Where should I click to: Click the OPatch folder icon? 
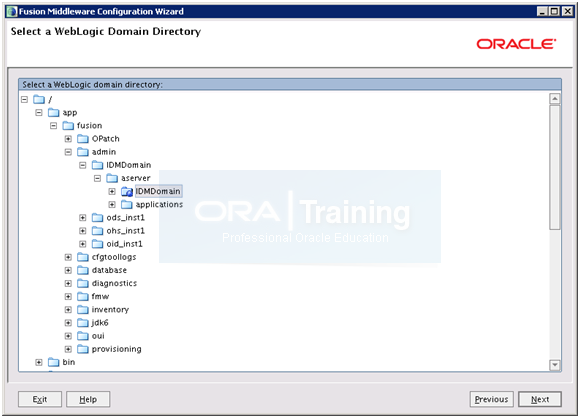(x=83, y=139)
